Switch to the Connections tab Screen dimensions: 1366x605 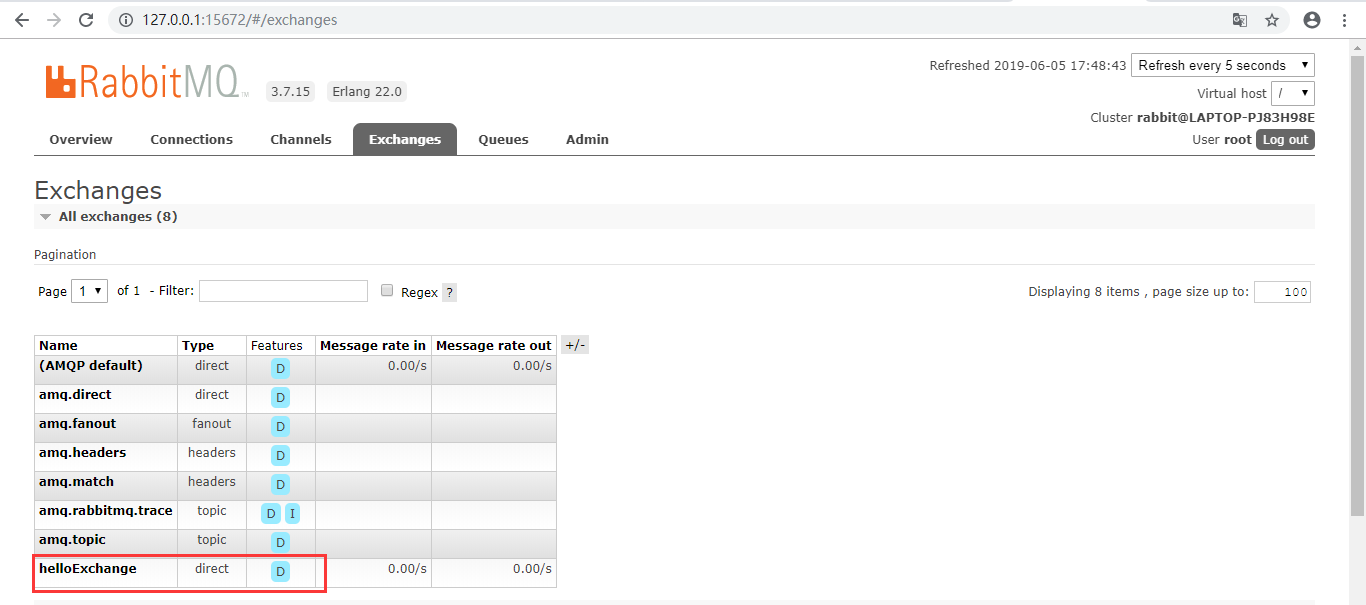[192, 139]
